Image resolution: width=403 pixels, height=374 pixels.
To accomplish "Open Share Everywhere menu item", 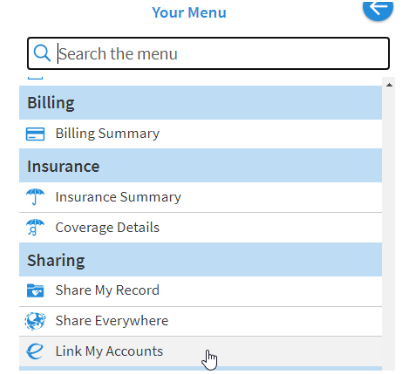I will click(x=200, y=321).
